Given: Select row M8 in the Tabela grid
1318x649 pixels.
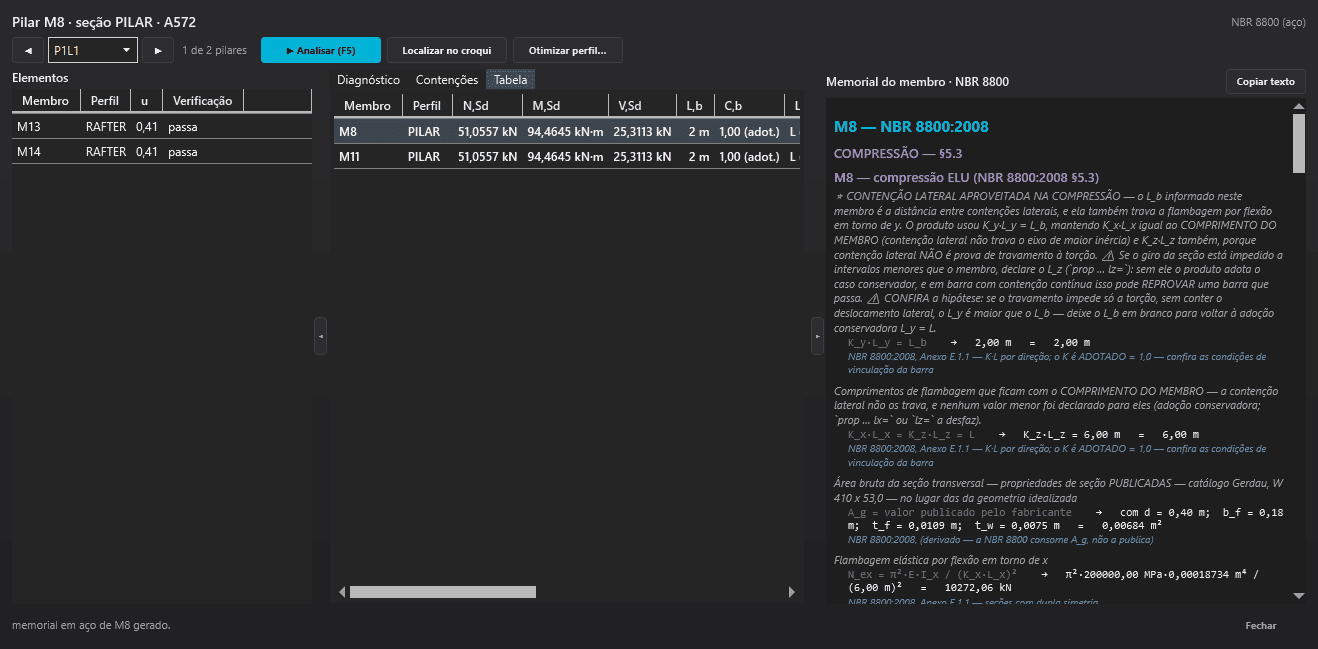Looking at the screenshot, I should (x=567, y=131).
